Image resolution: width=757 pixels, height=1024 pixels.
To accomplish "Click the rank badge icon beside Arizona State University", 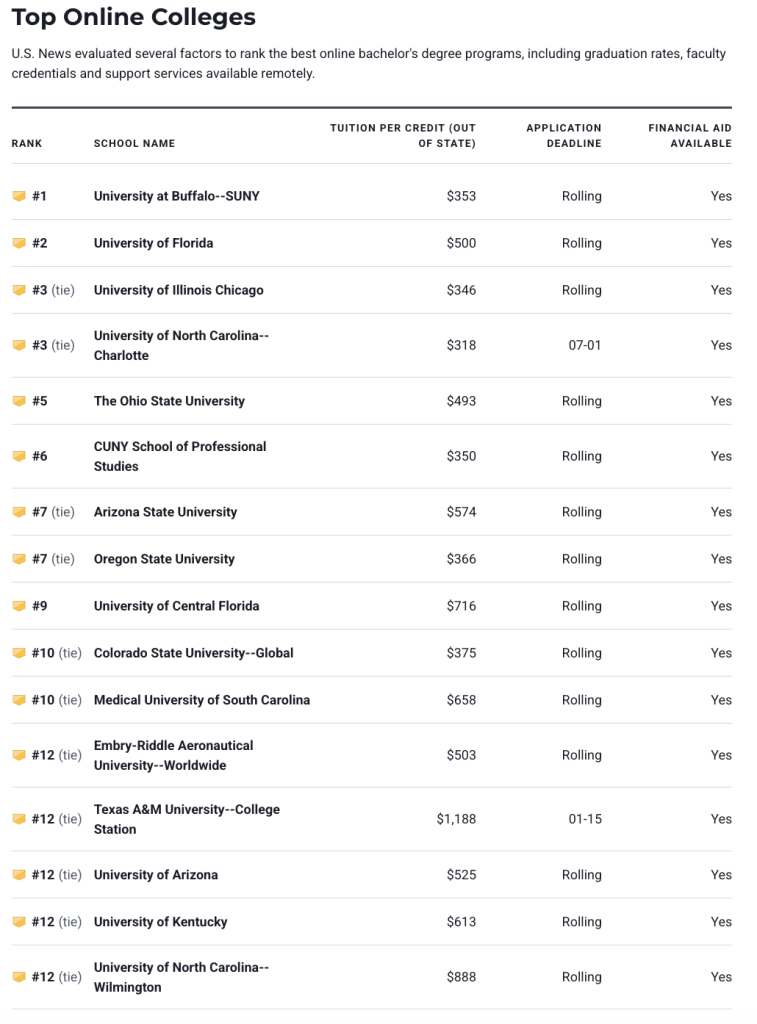I will pyautogui.click(x=18, y=512).
